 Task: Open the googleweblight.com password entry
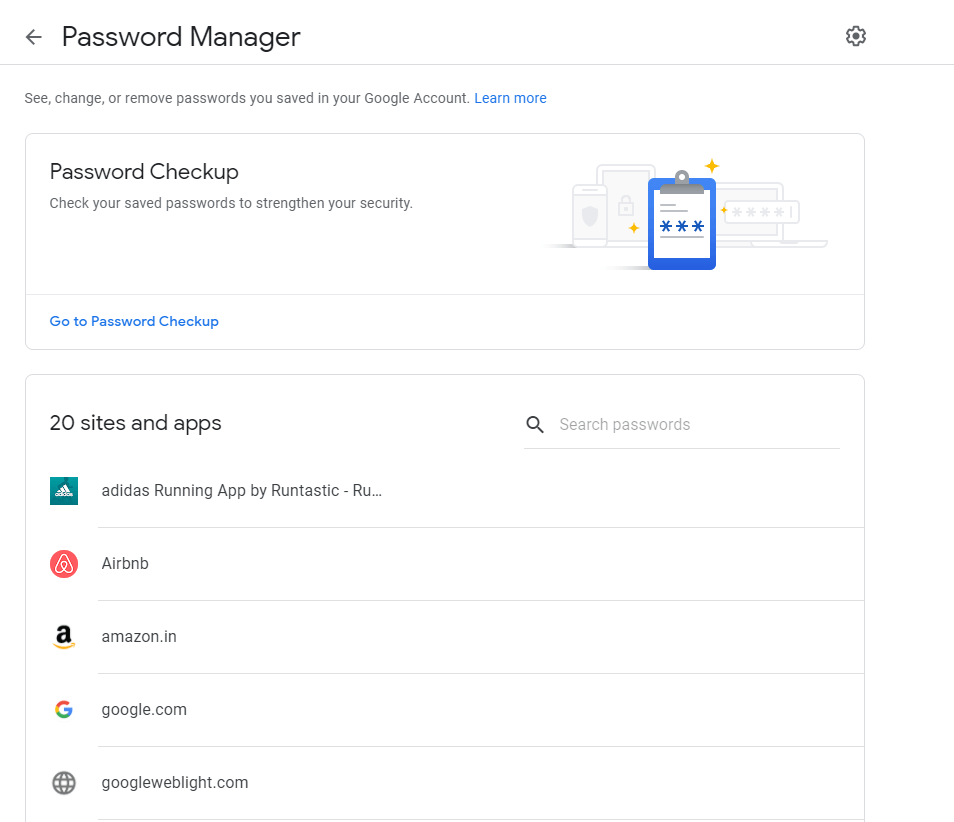pyautogui.click(x=174, y=783)
